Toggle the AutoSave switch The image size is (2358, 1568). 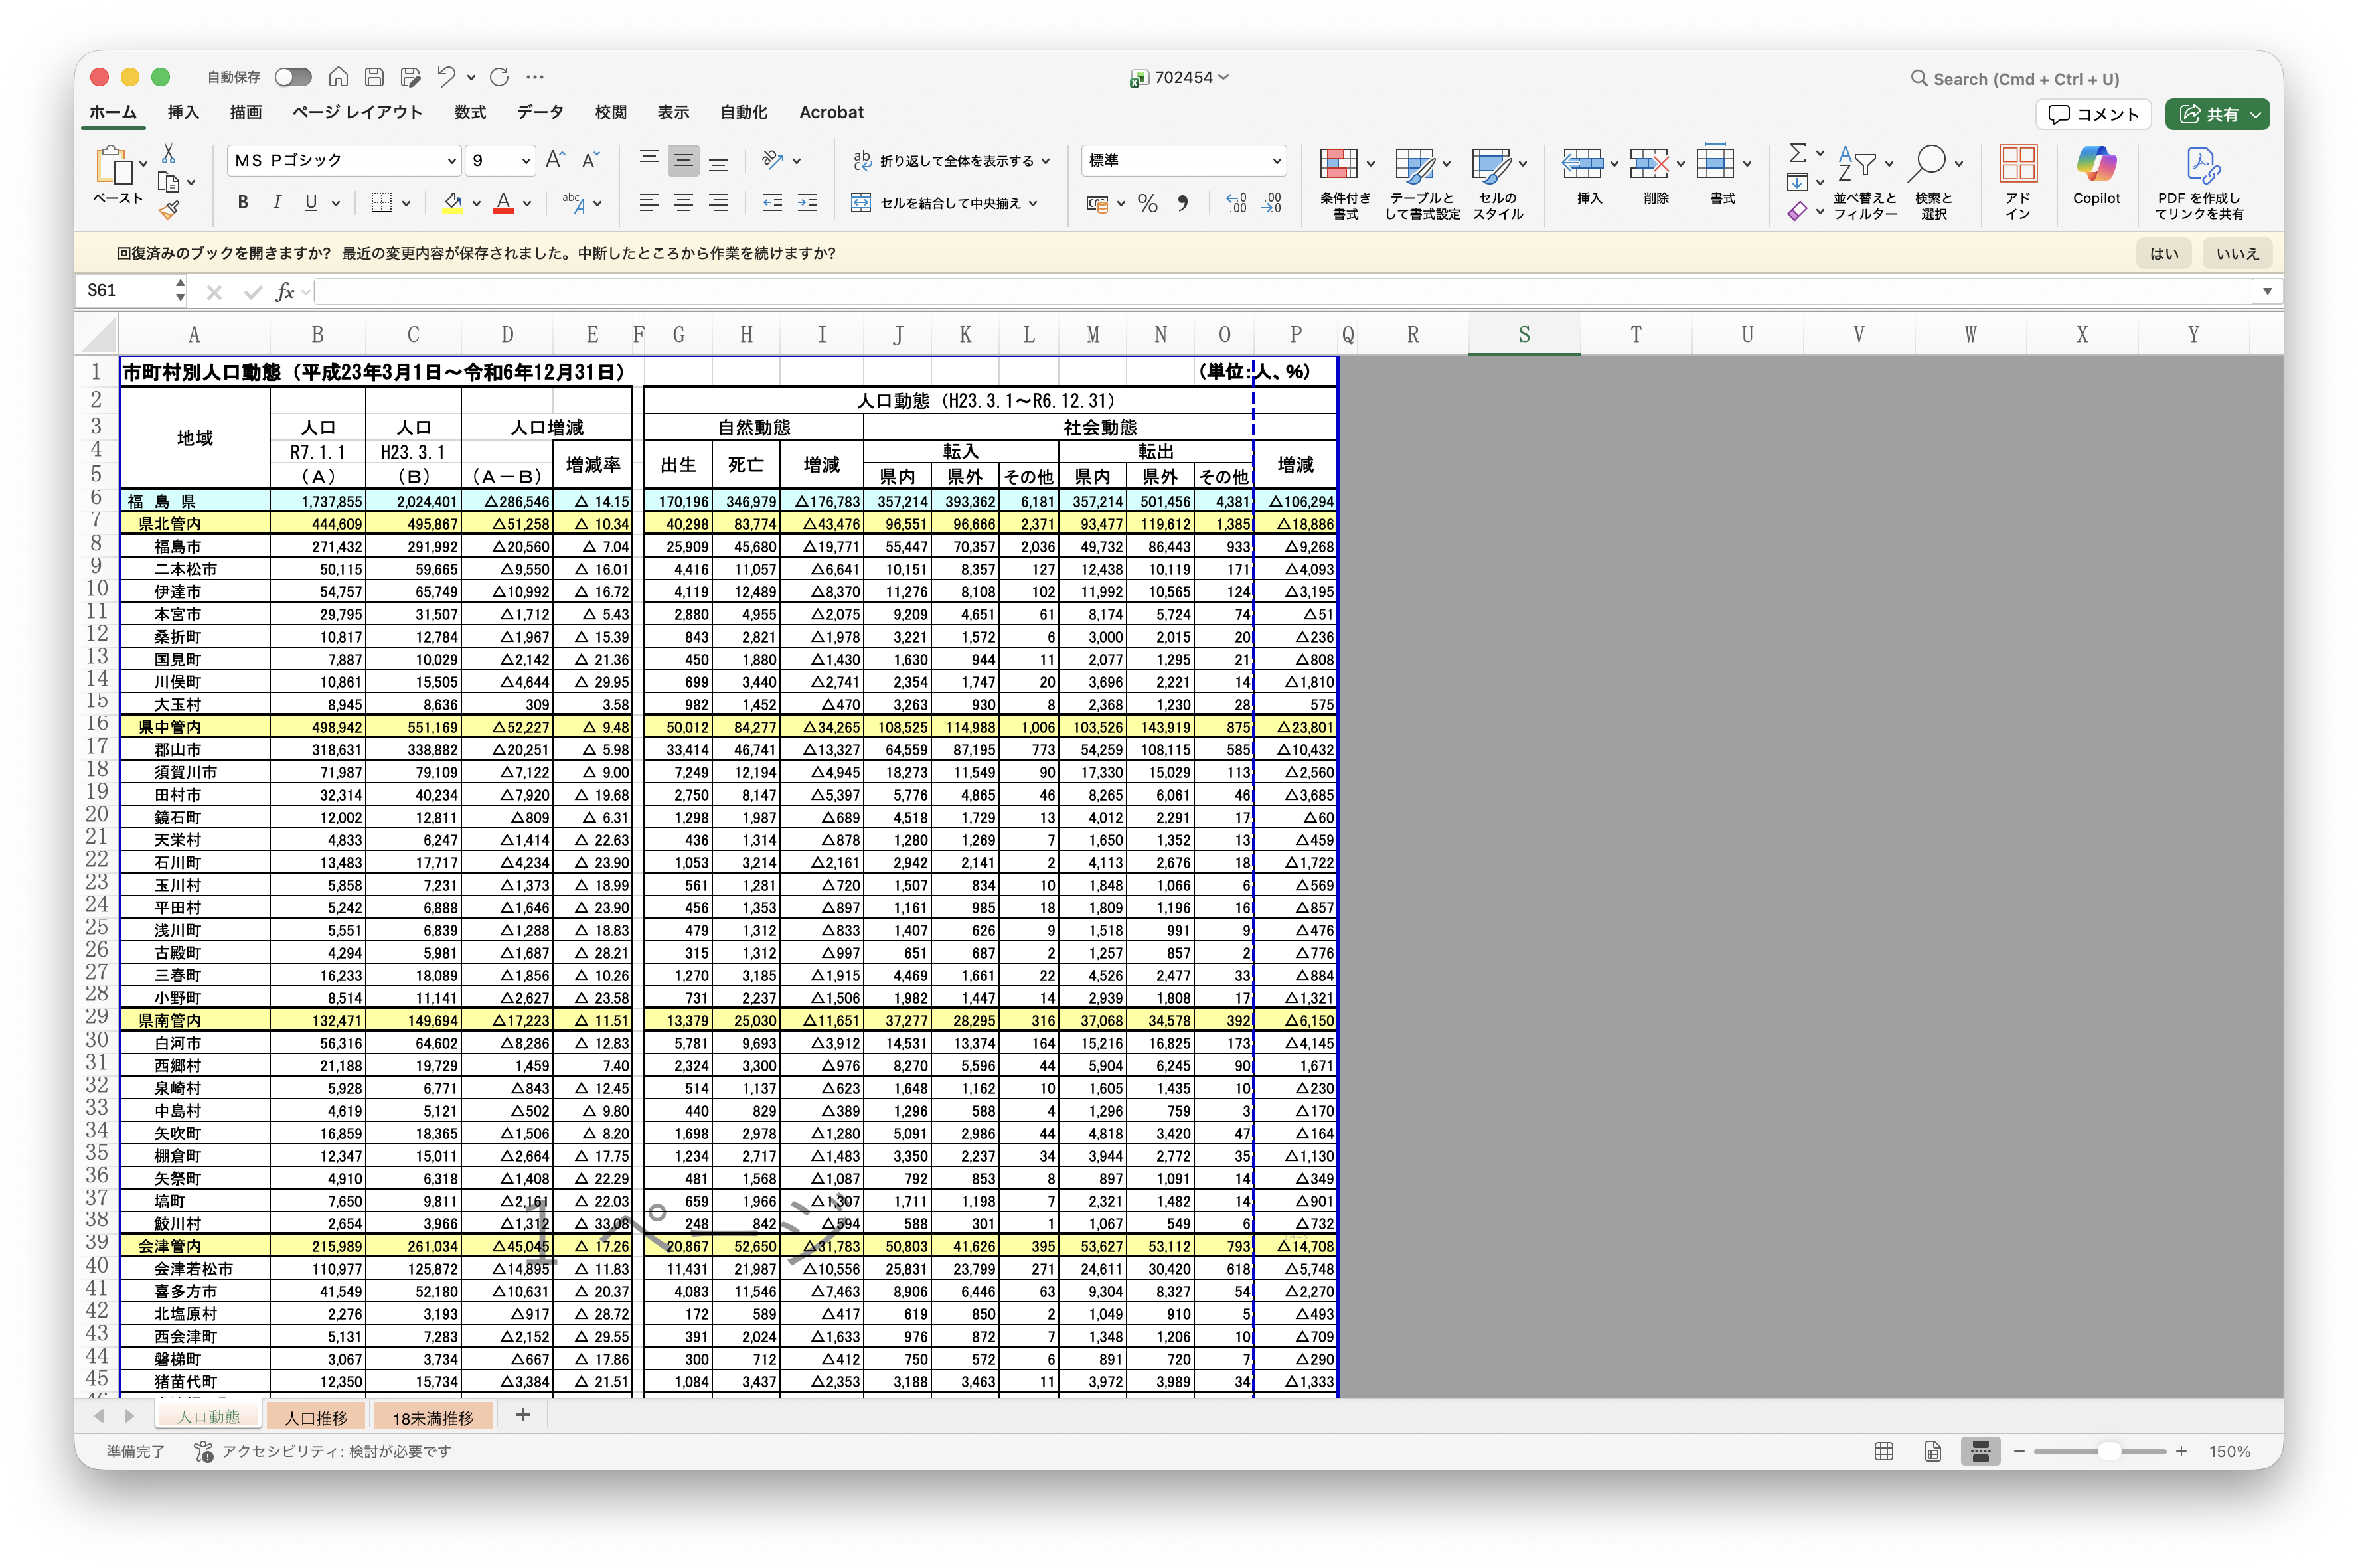click(x=293, y=77)
